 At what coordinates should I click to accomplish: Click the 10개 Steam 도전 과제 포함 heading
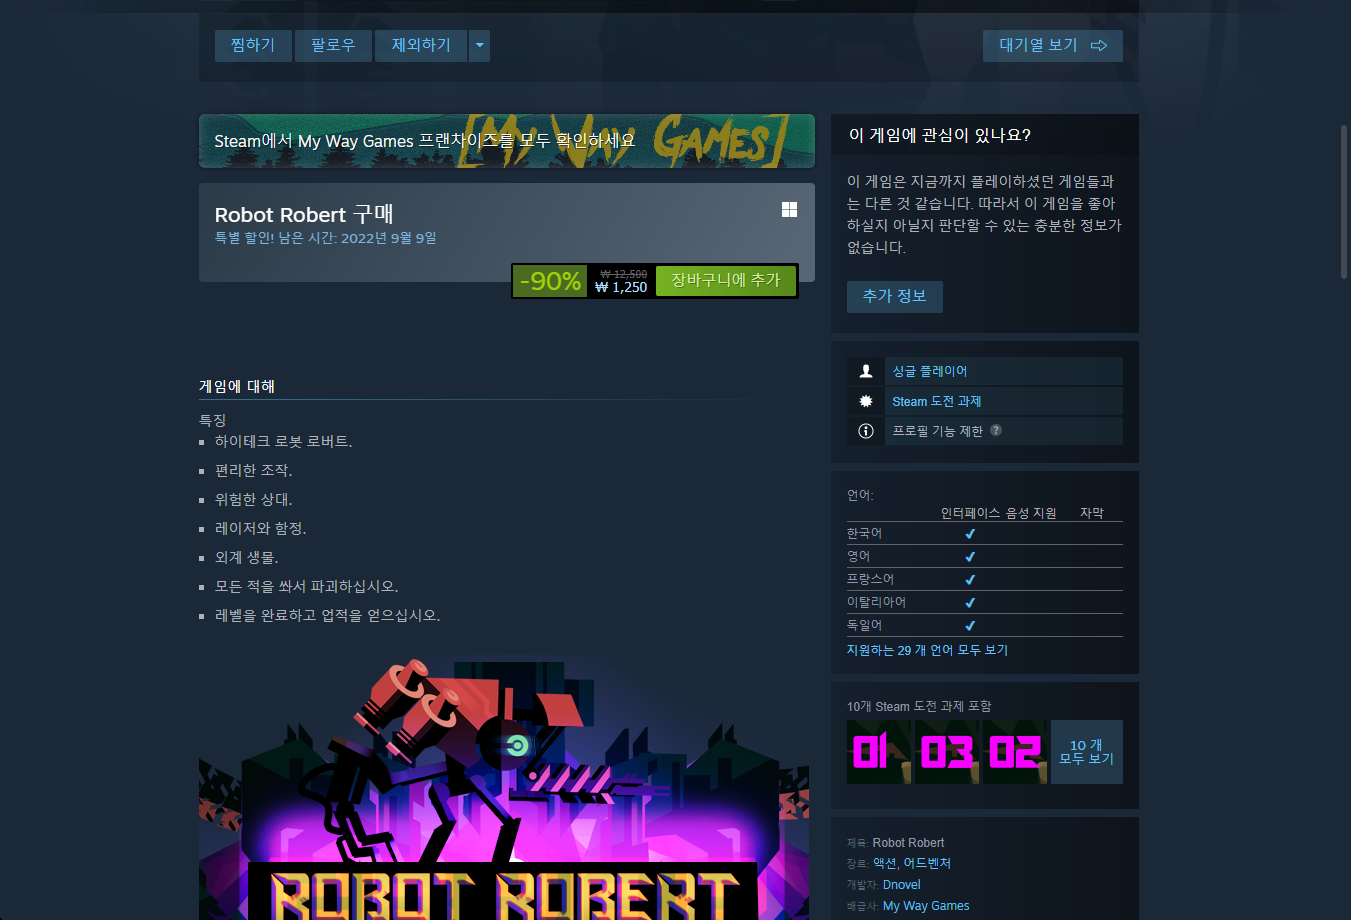919,706
